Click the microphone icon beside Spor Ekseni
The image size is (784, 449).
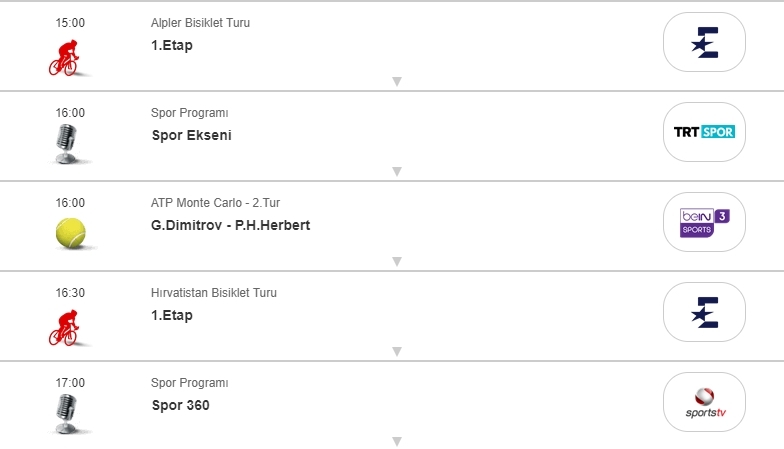pos(67,145)
